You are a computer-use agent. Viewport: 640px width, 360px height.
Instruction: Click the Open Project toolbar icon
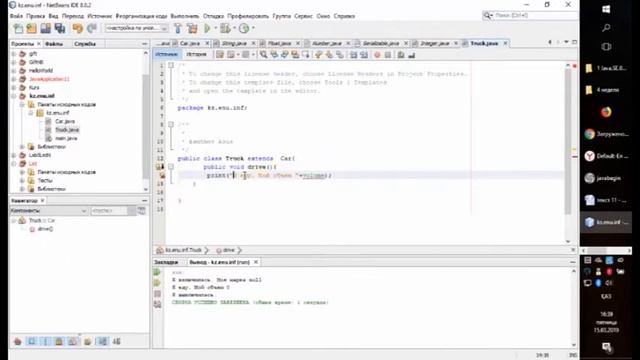(46, 28)
